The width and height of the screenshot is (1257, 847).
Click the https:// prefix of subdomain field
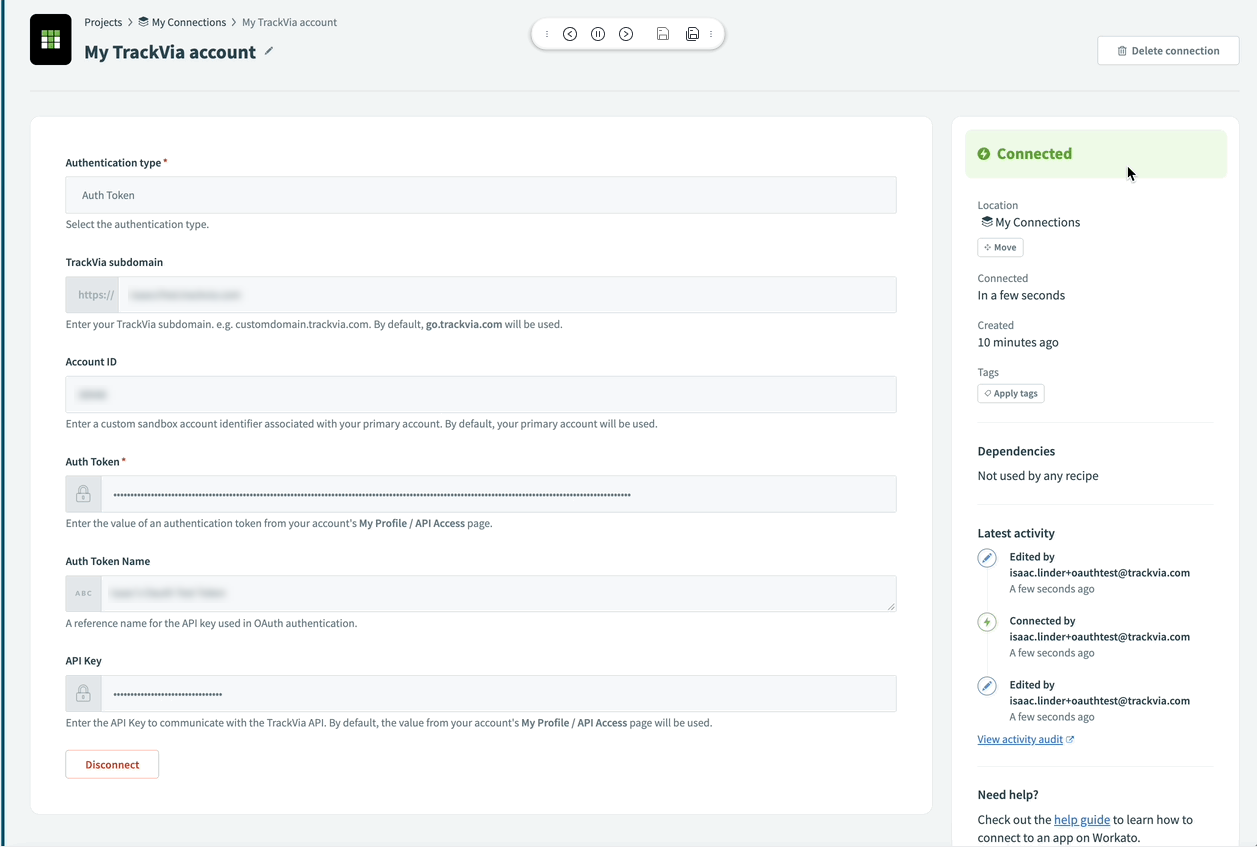click(93, 295)
